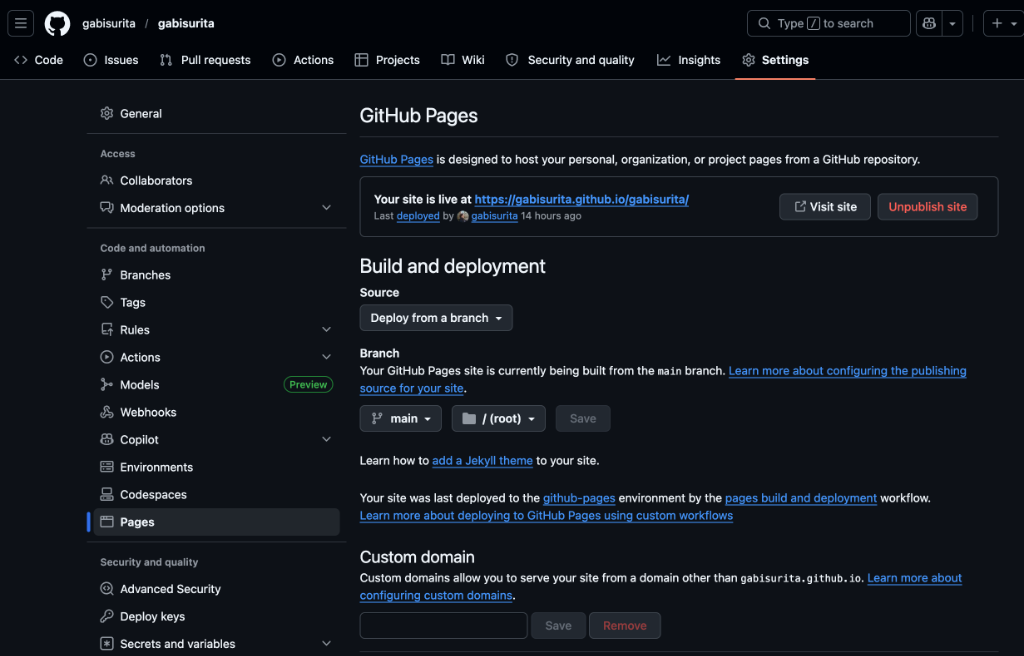1024x656 pixels.
Task: Click the Advanced Security shield icon
Action: point(106,589)
